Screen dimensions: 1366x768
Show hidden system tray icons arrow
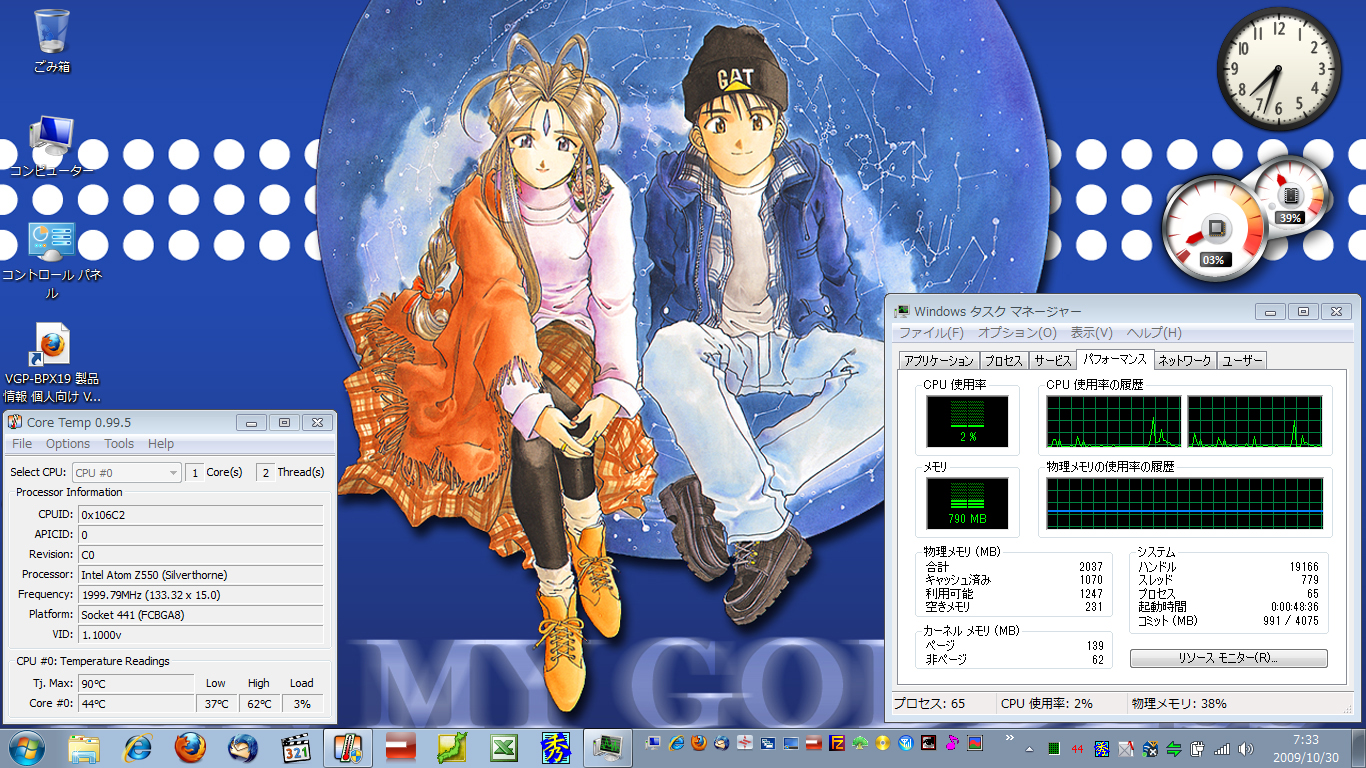coord(1028,748)
